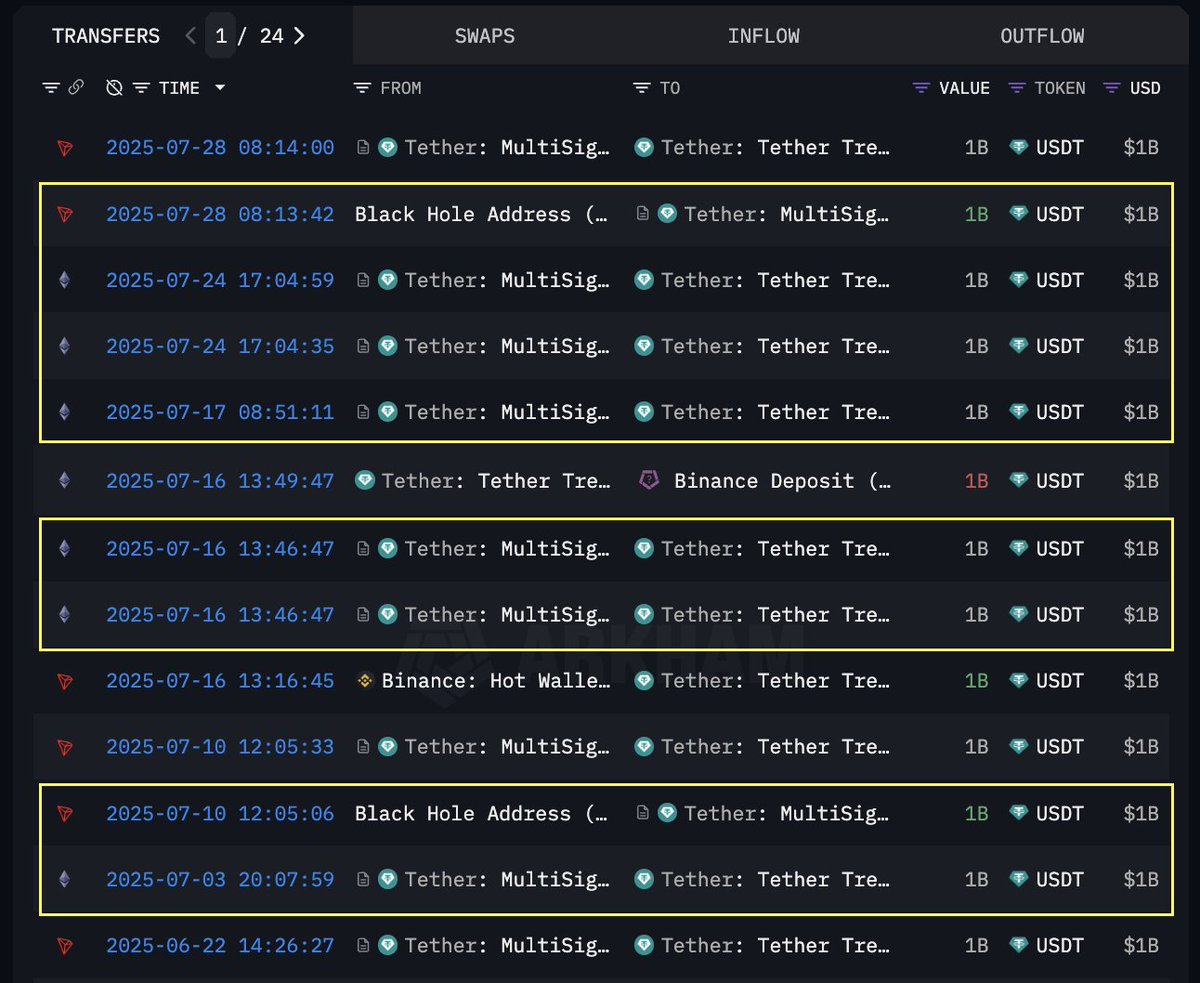The height and width of the screenshot is (983, 1200).
Task: Click the Binance Deposit purple entity icon
Action: pyautogui.click(x=650, y=481)
